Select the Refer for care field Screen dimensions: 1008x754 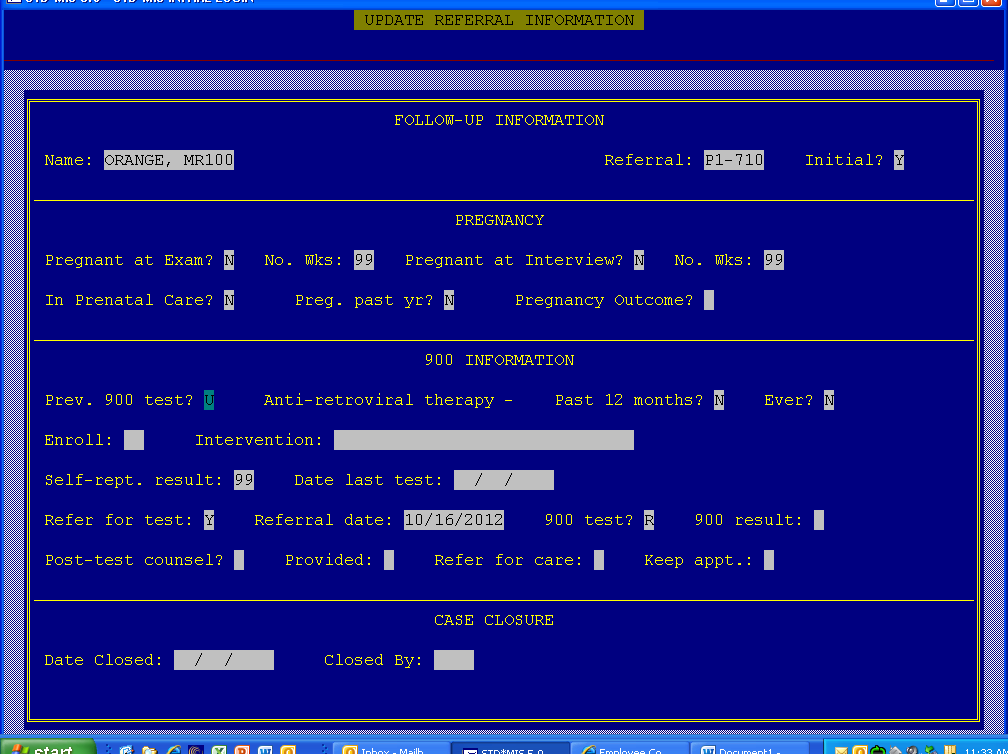point(598,560)
